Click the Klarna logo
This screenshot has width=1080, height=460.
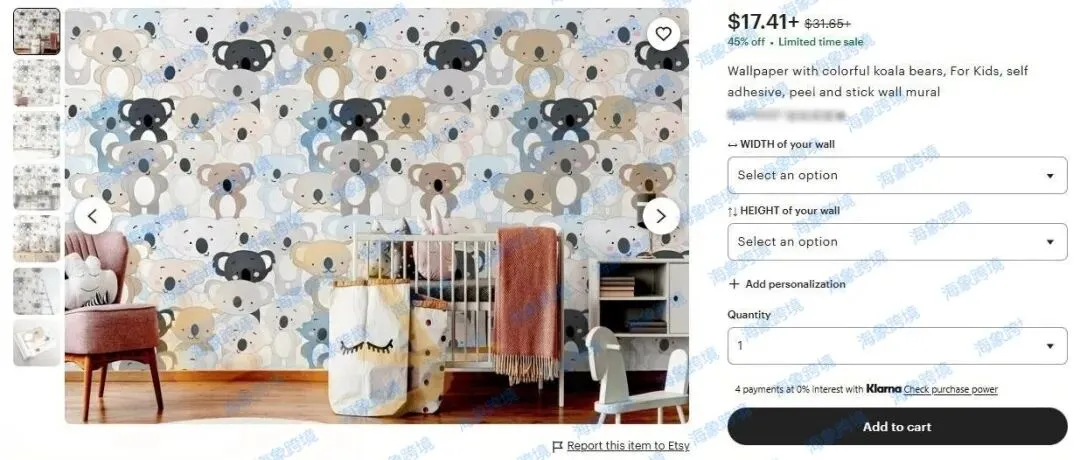pos(884,388)
